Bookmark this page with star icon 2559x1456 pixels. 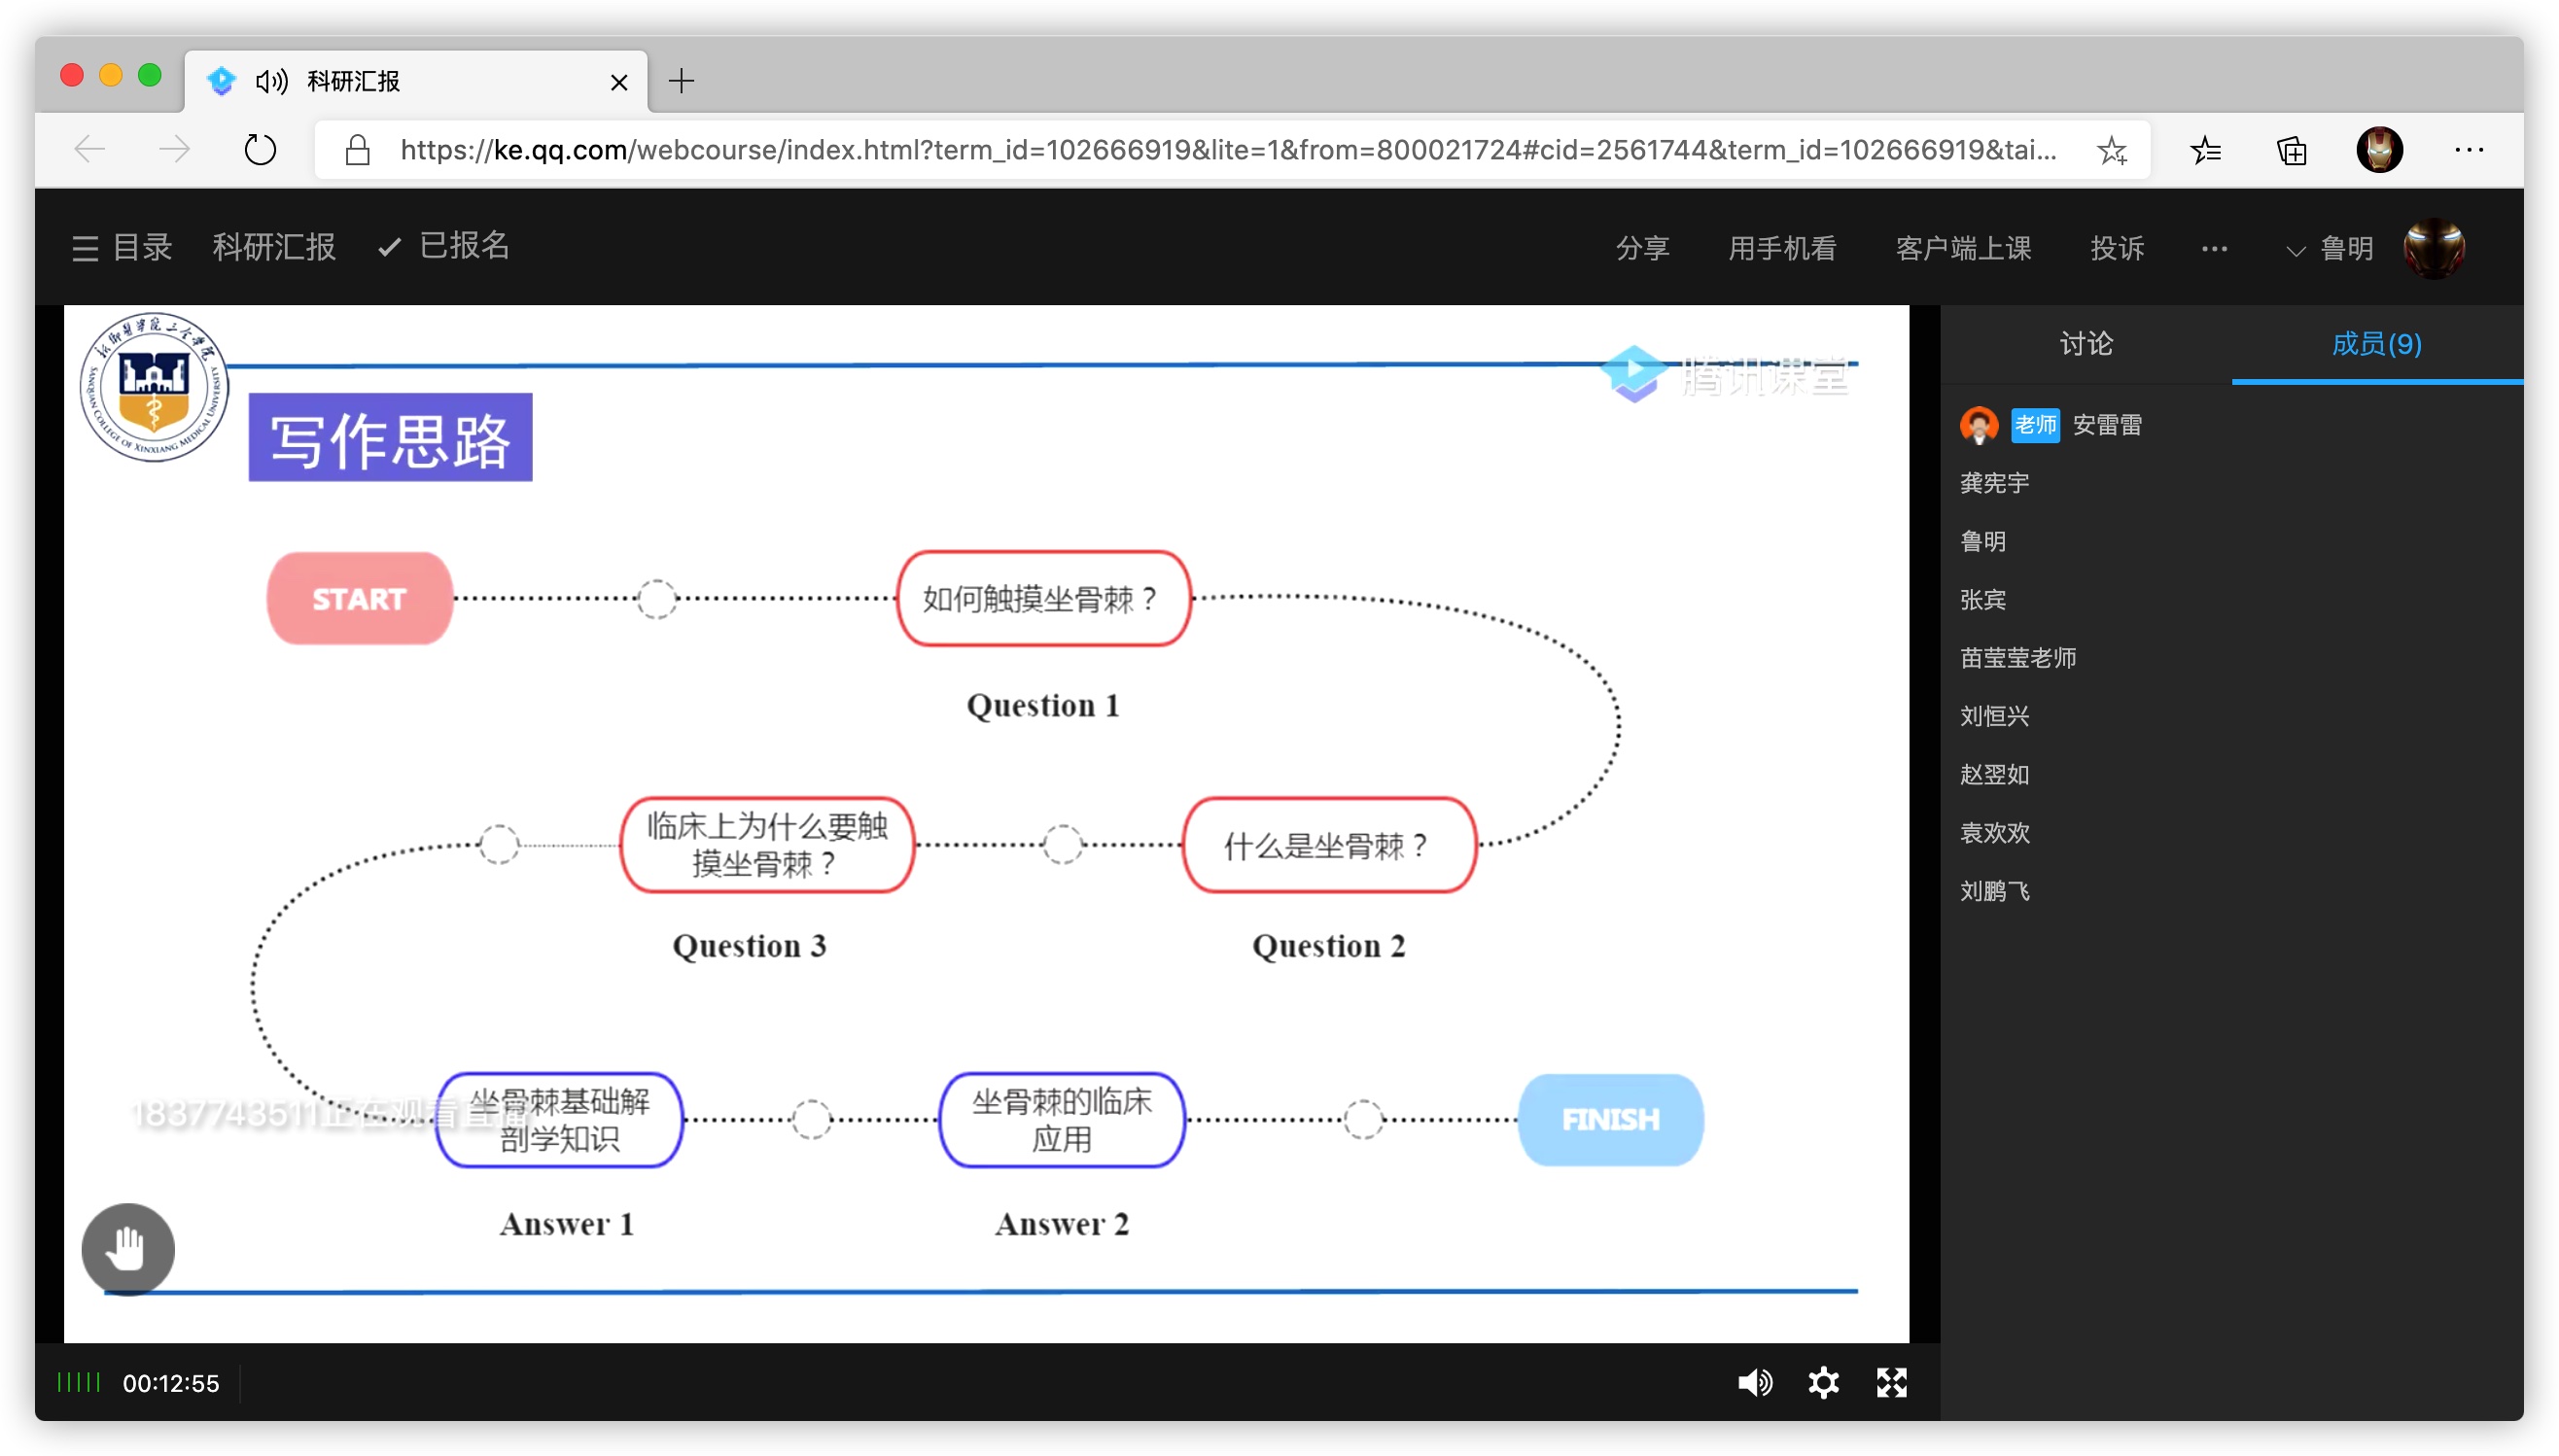point(2111,150)
